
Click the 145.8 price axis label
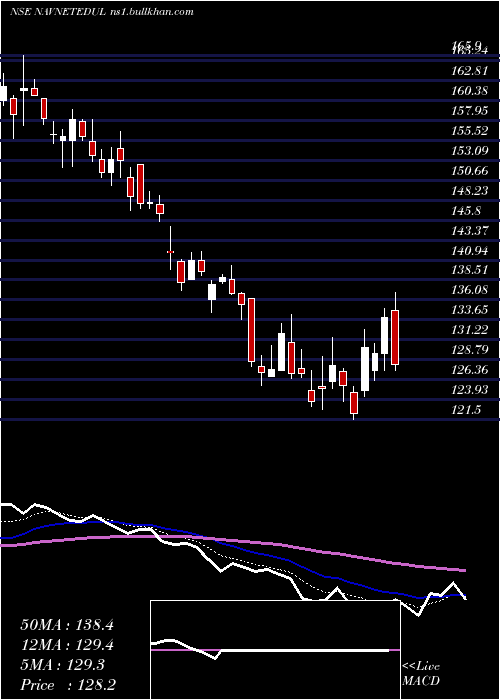pos(467,211)
